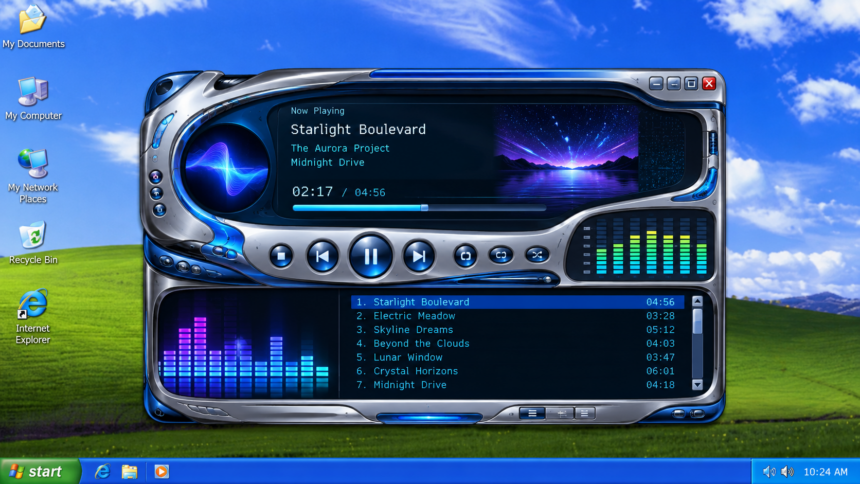Screen dimensions: 860x484
Task: Launch Internet Explorer from quick launch
Action: point(103,471)
